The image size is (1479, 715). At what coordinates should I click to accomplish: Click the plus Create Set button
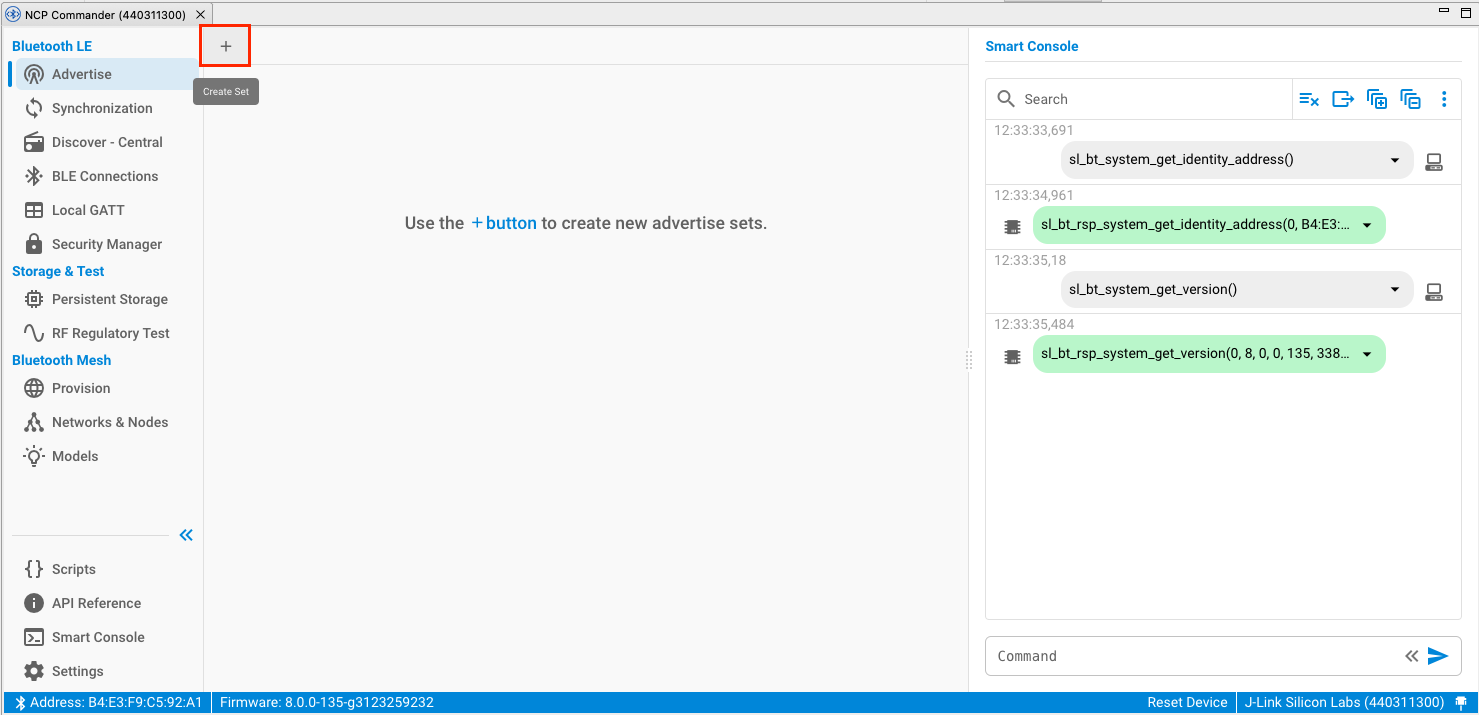pyautogui.click(x=225, y=46)
